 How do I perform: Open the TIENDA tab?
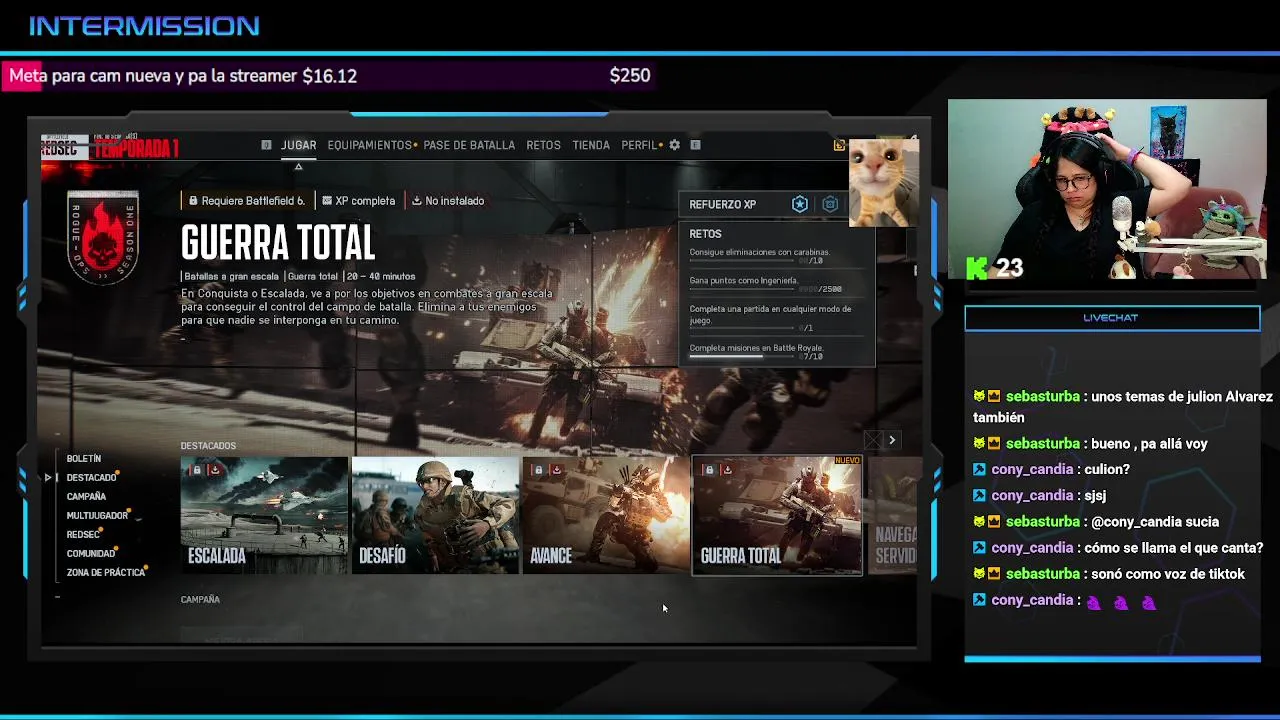(x=591, y=145)
